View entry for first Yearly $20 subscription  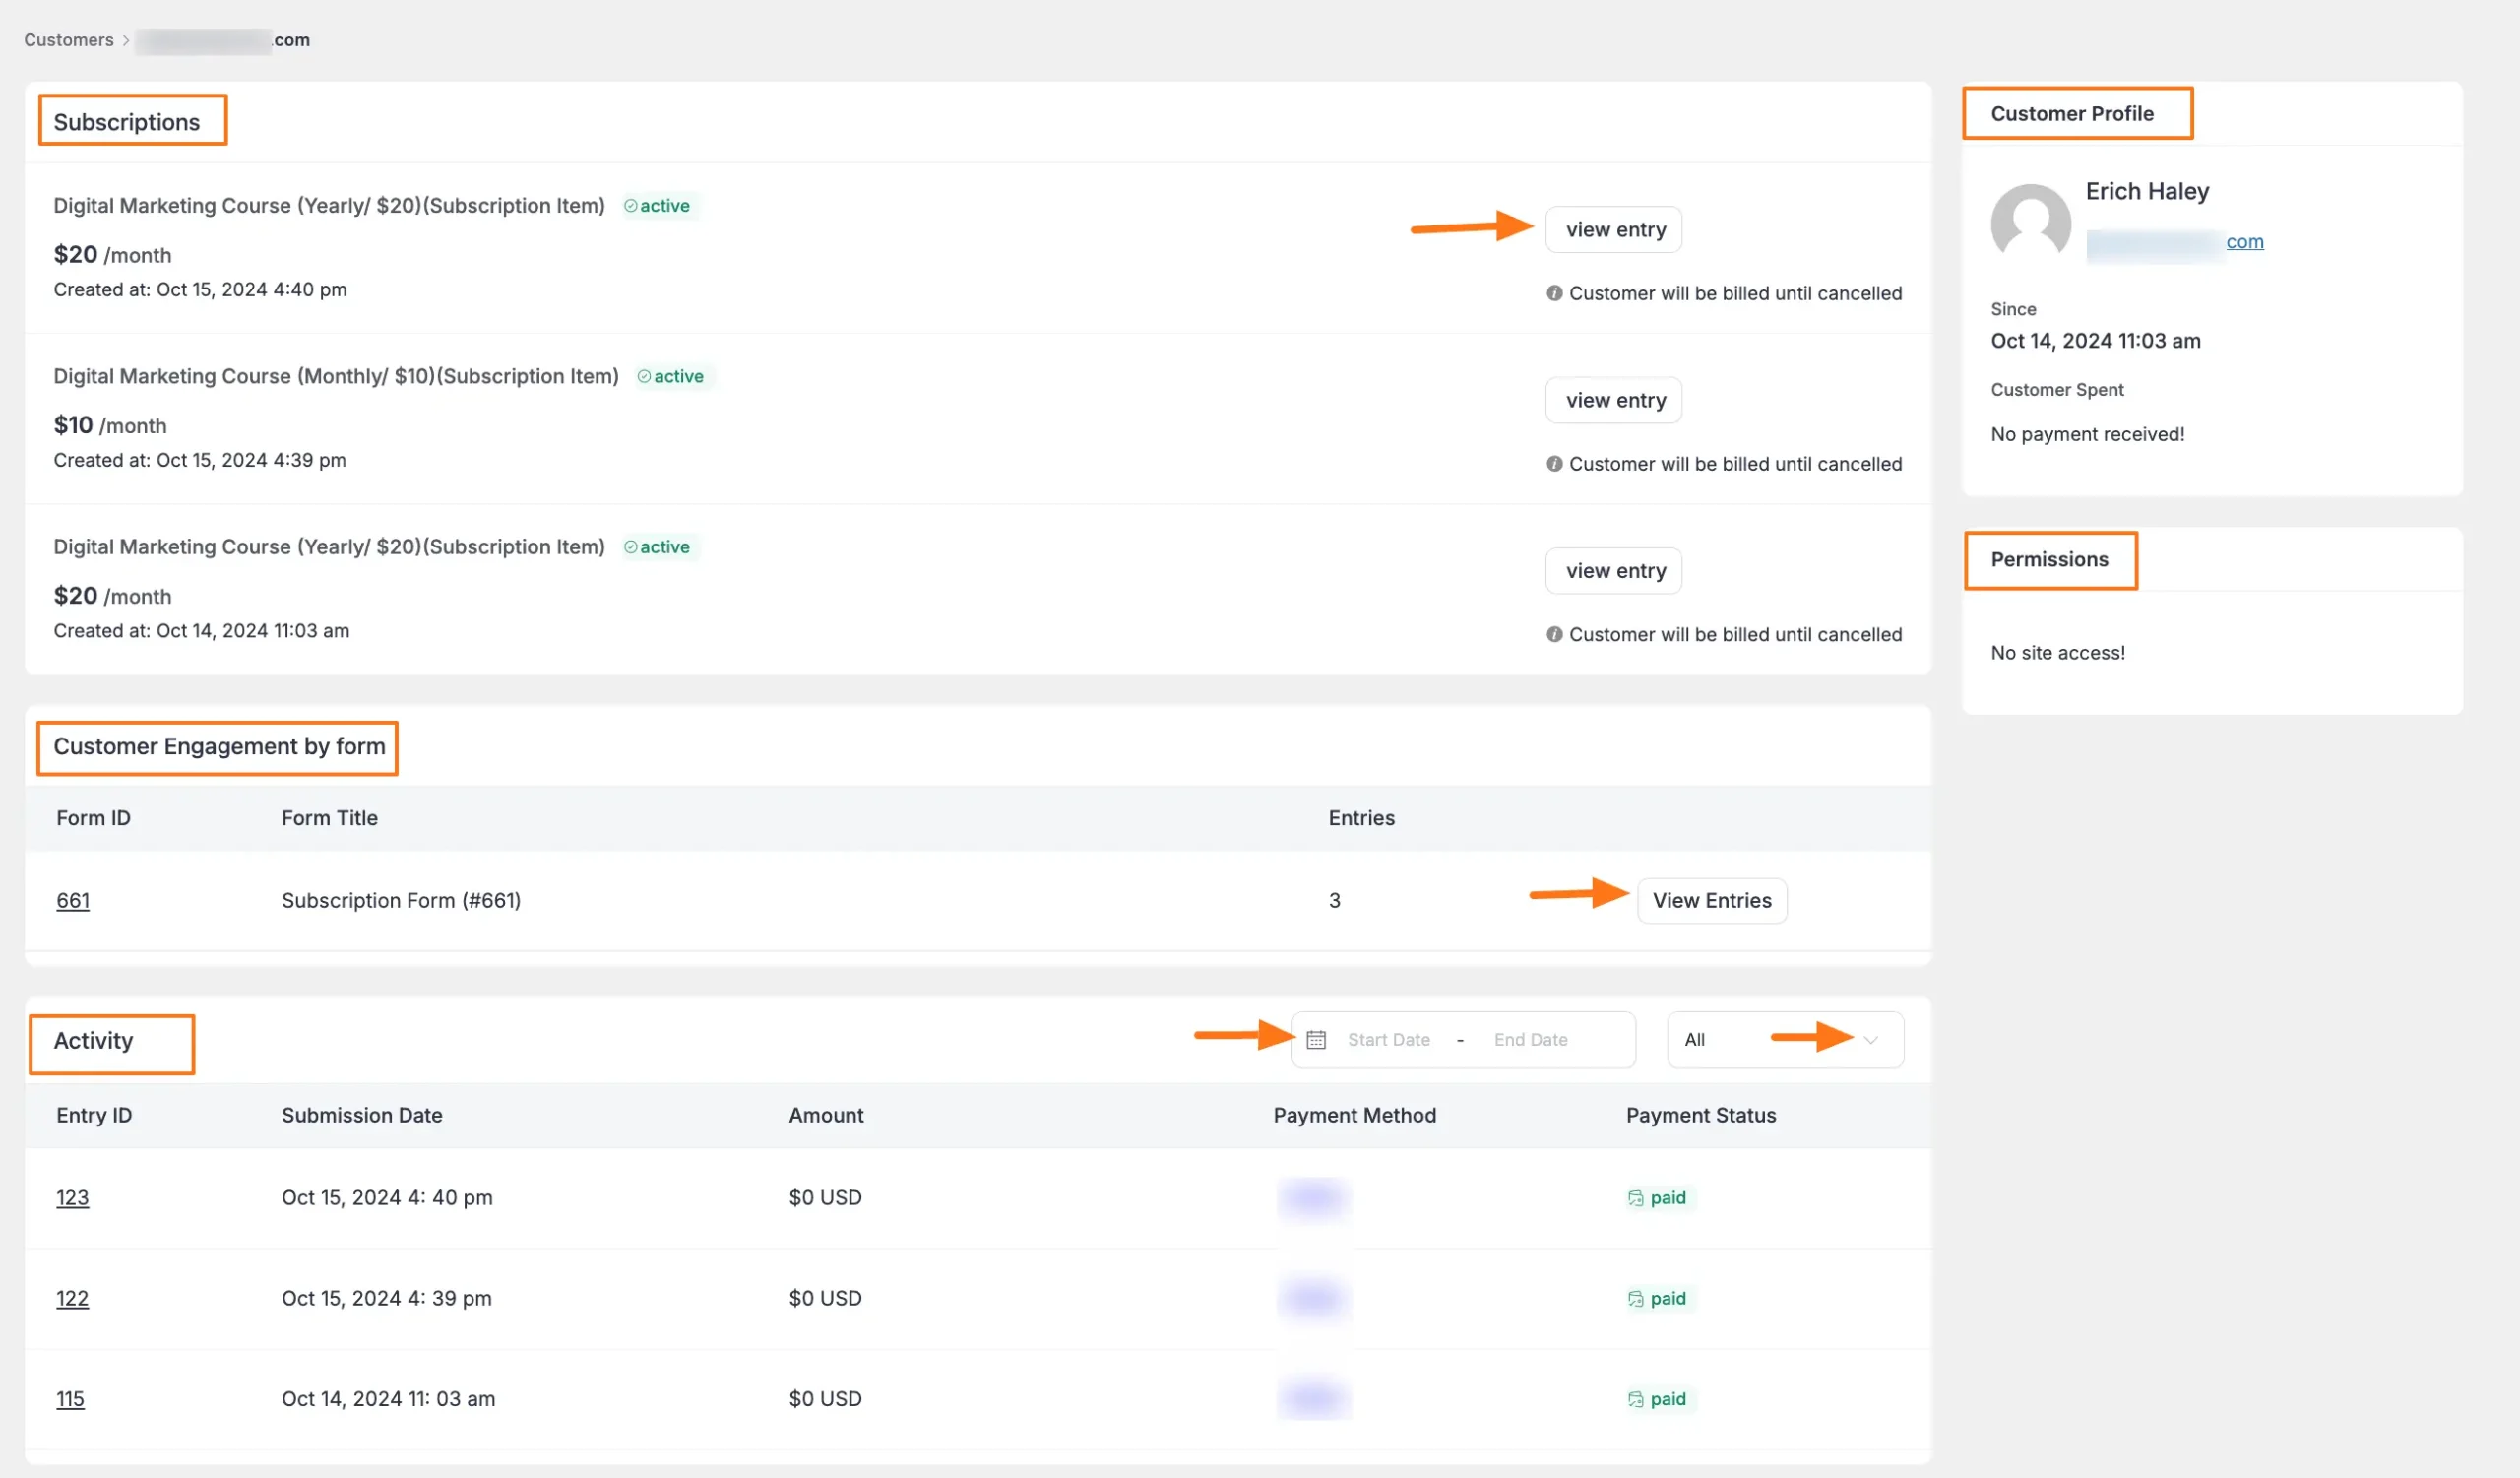[x=1614, y=230]
